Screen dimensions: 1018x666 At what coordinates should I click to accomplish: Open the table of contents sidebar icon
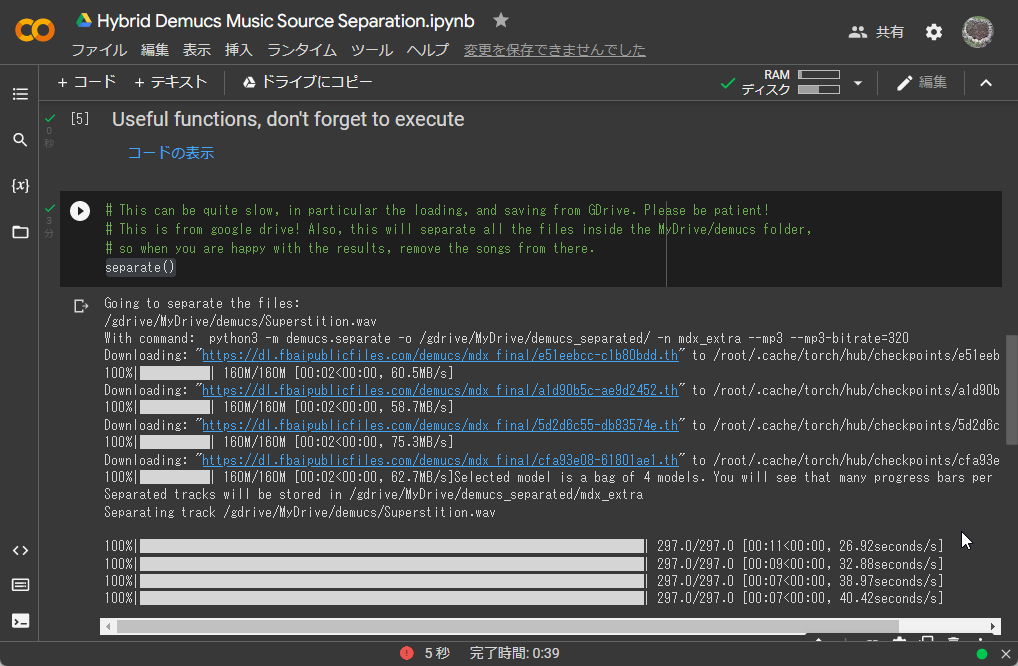pos(20,94)
